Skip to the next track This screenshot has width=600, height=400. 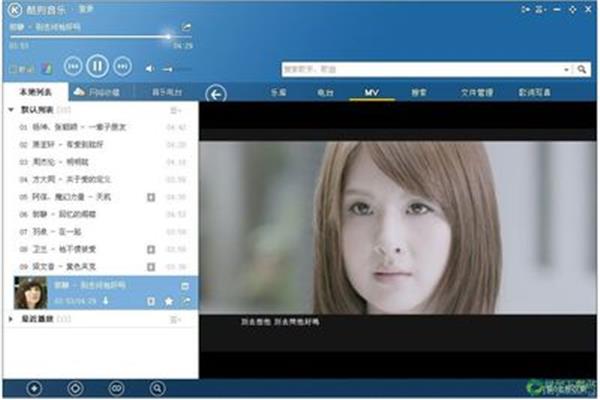(122, 67)
